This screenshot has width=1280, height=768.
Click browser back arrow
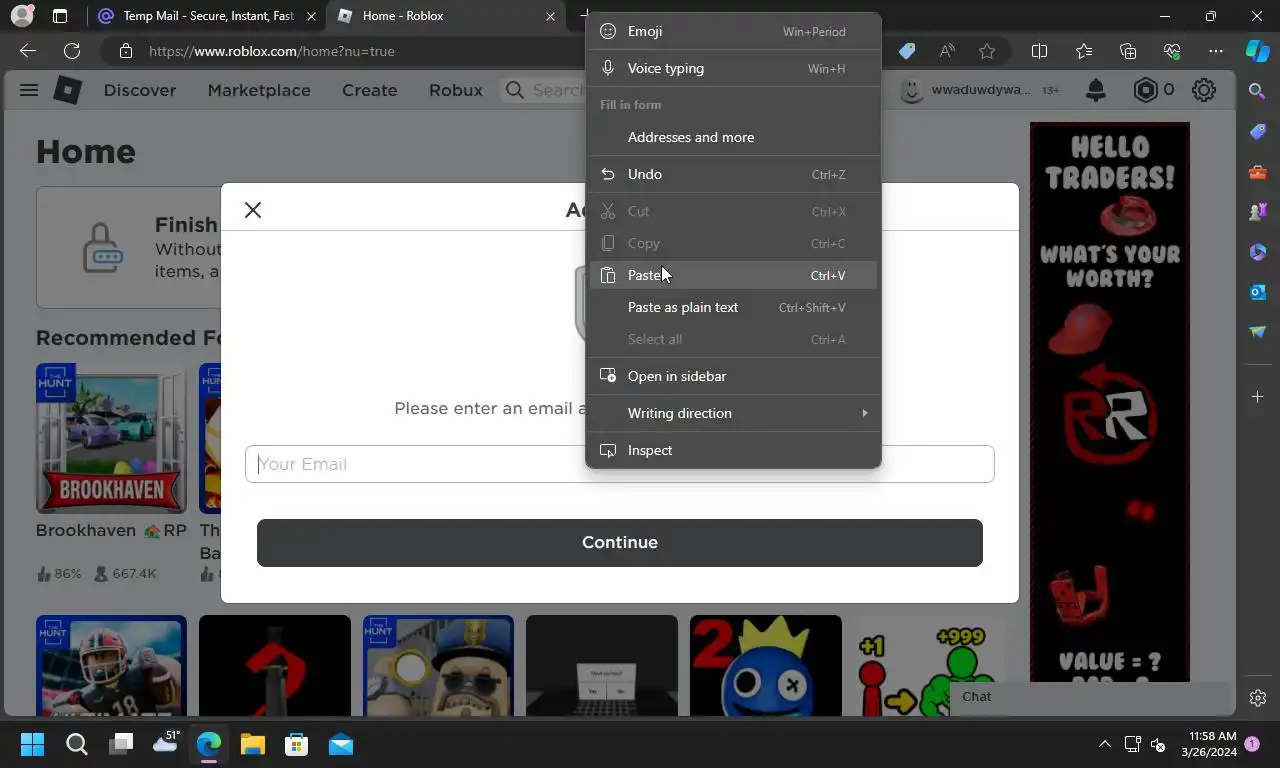point(28,51)
